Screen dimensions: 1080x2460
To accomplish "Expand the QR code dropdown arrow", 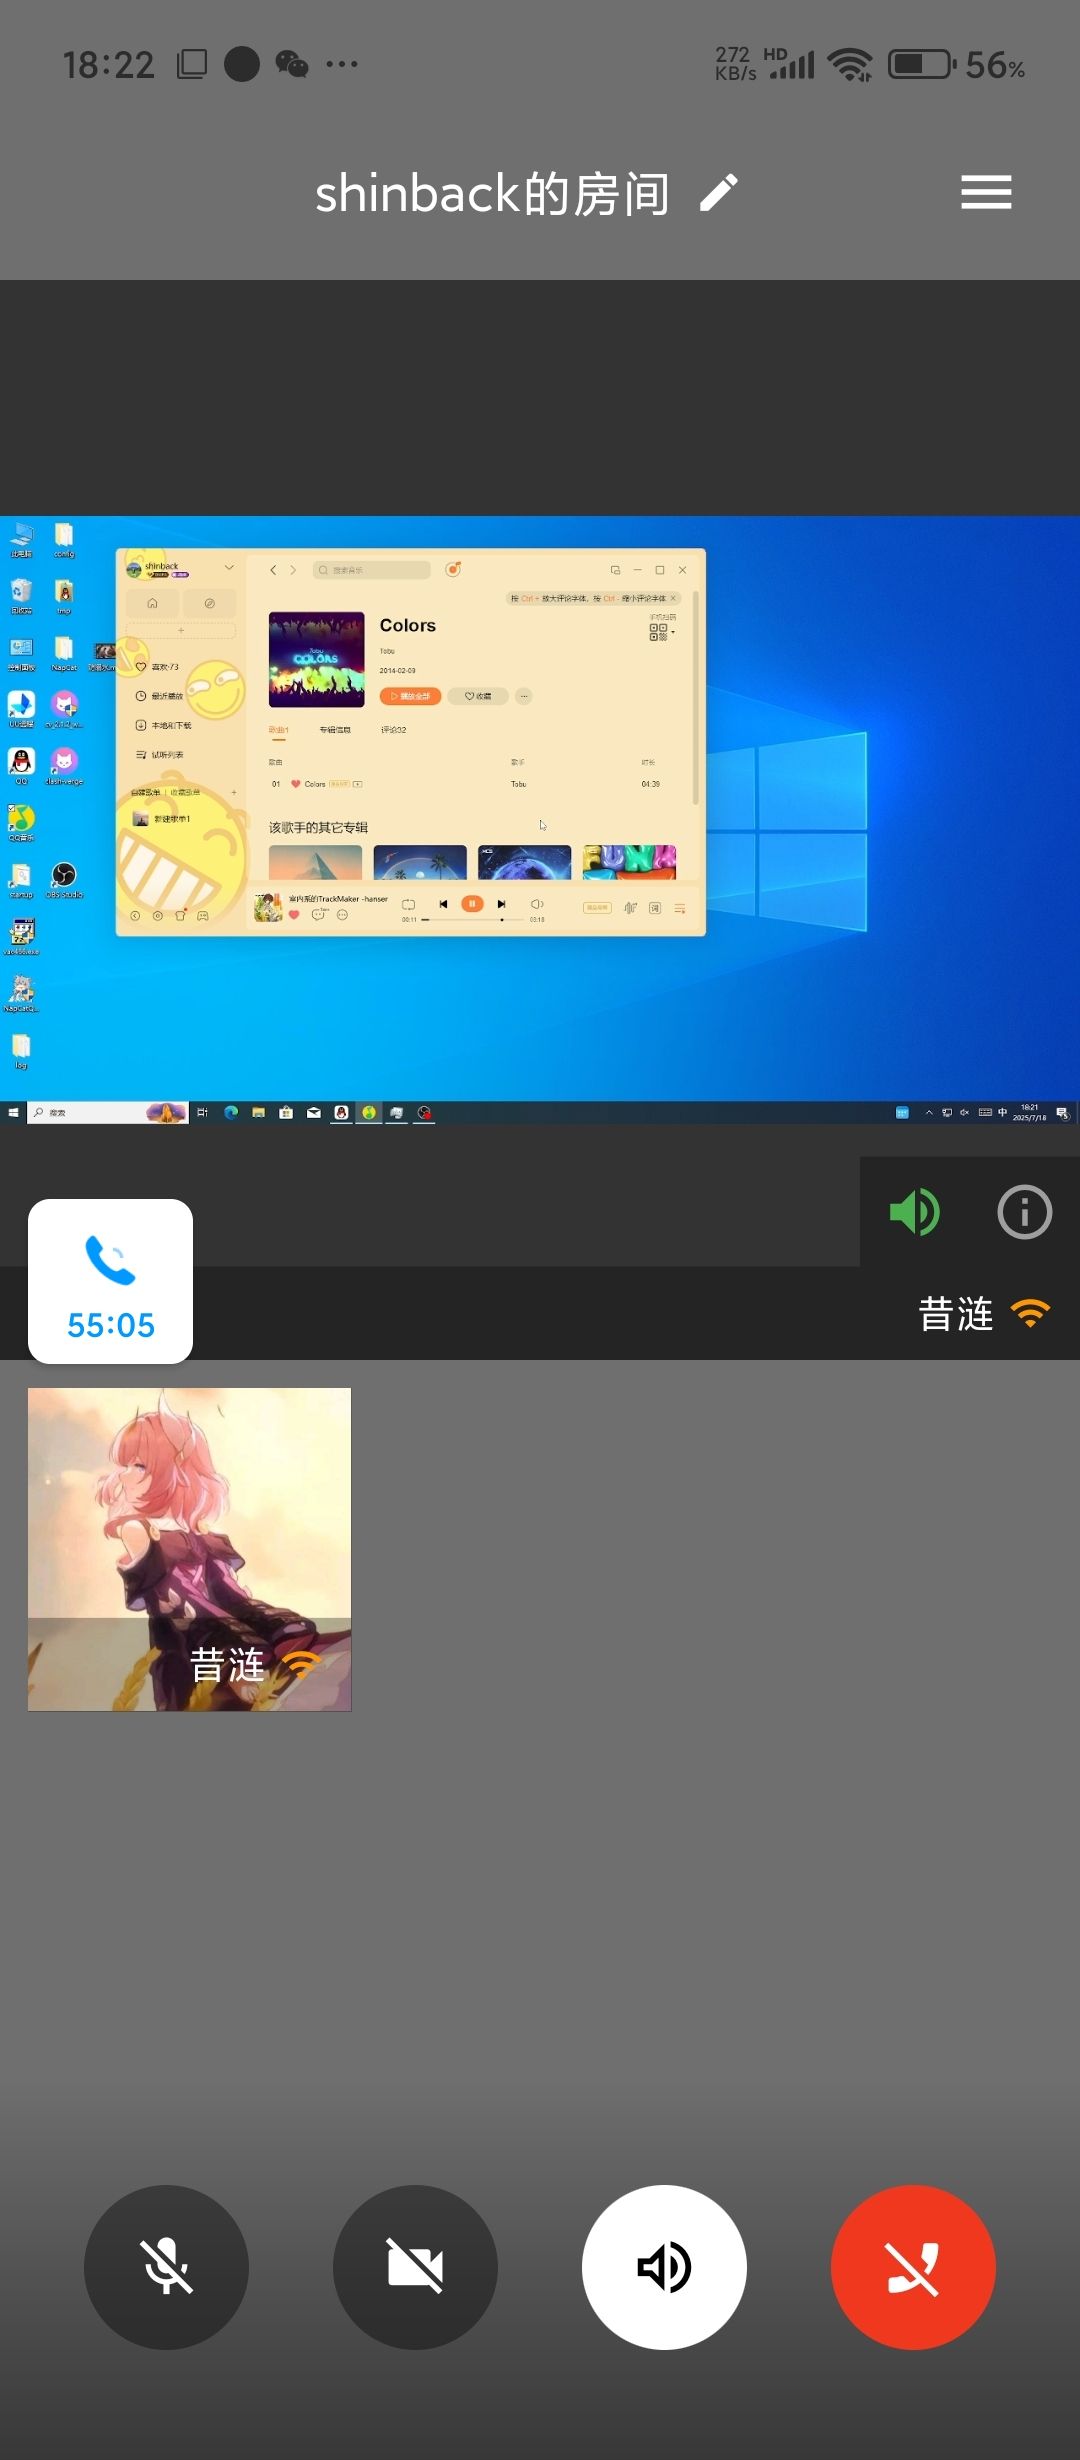I will tap(673, 632).
